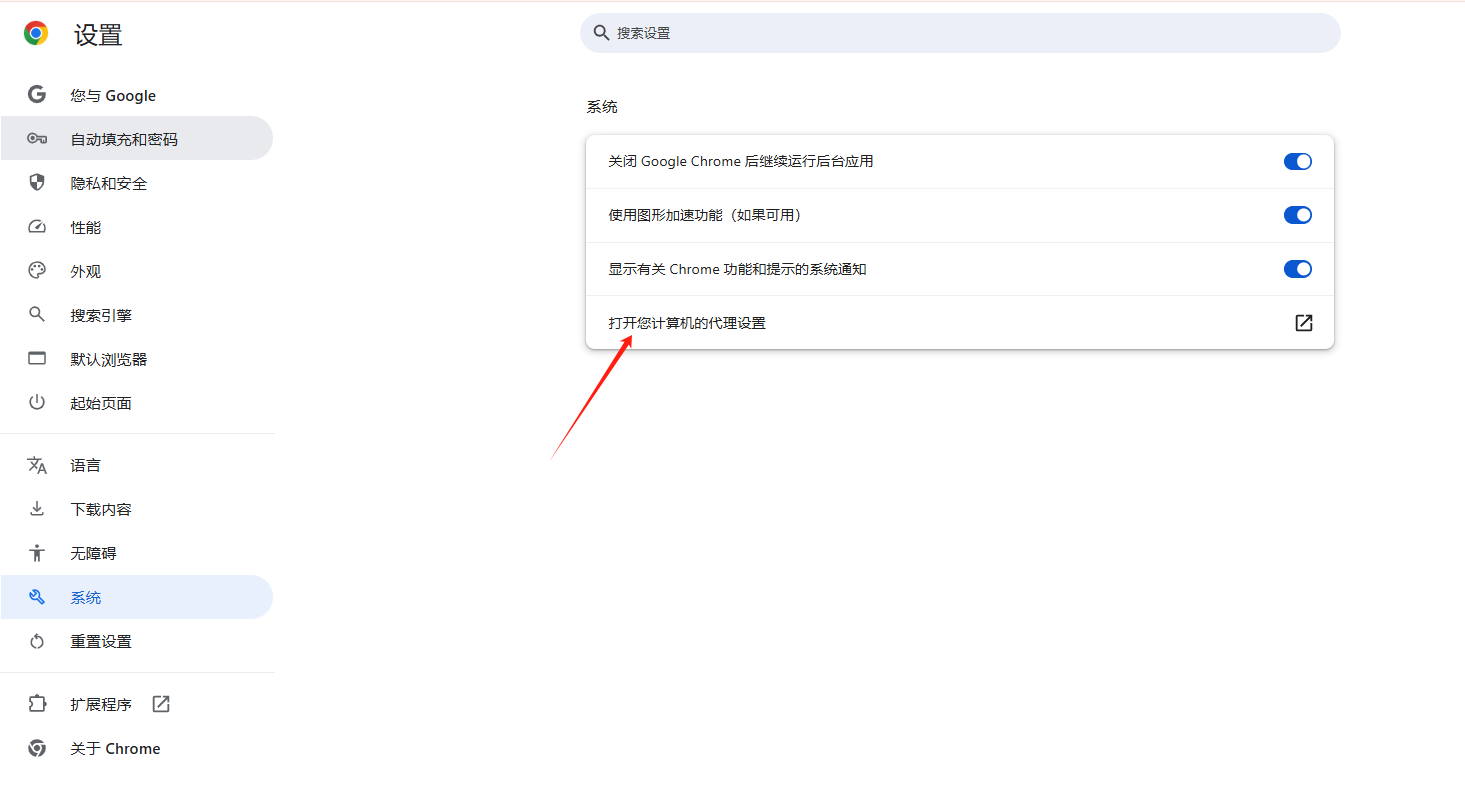The height and width of the screenshot is (806, 1465).
Task: Click 打开您计算机的代理设置 row
Action: [x=960, y=323]
